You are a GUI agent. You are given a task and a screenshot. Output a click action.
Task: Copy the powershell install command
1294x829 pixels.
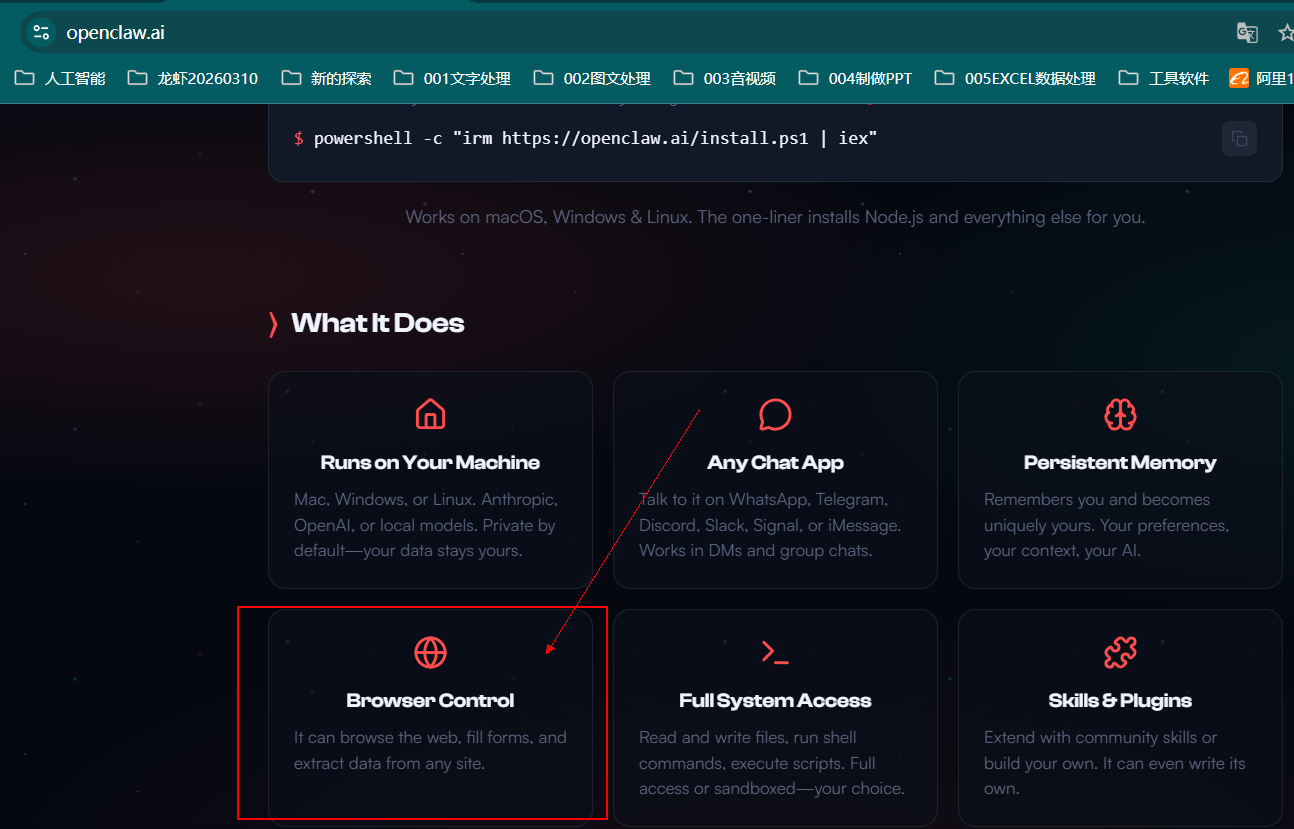pos(1239,138)
